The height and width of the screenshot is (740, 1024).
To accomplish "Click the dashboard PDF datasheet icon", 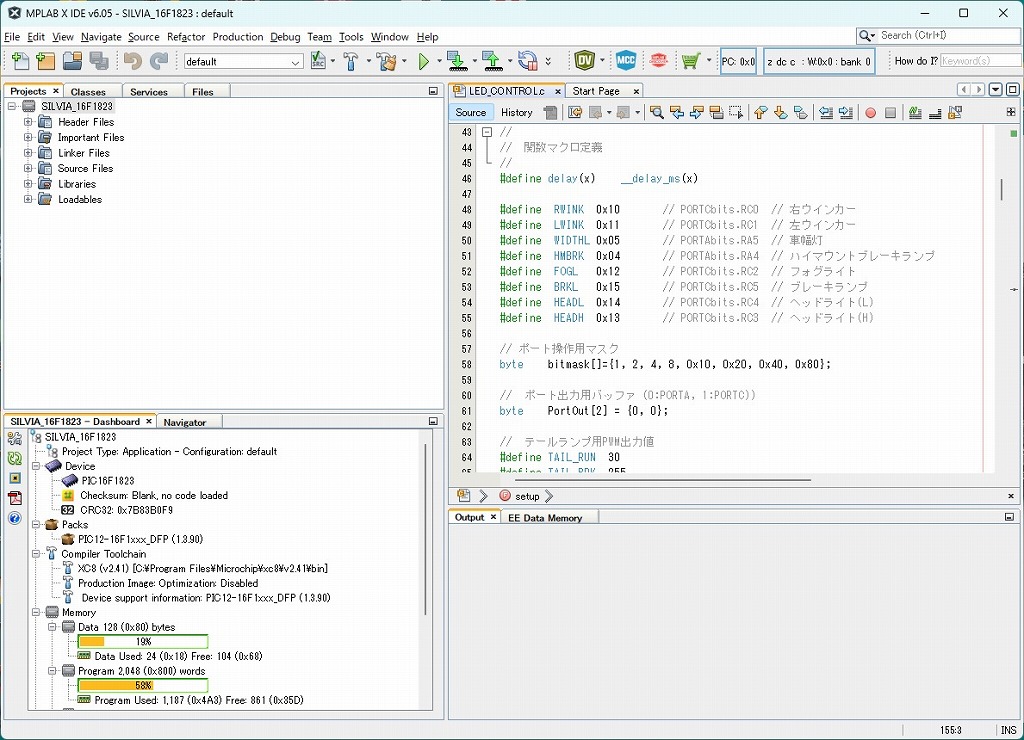I will [x=14, y=498].
